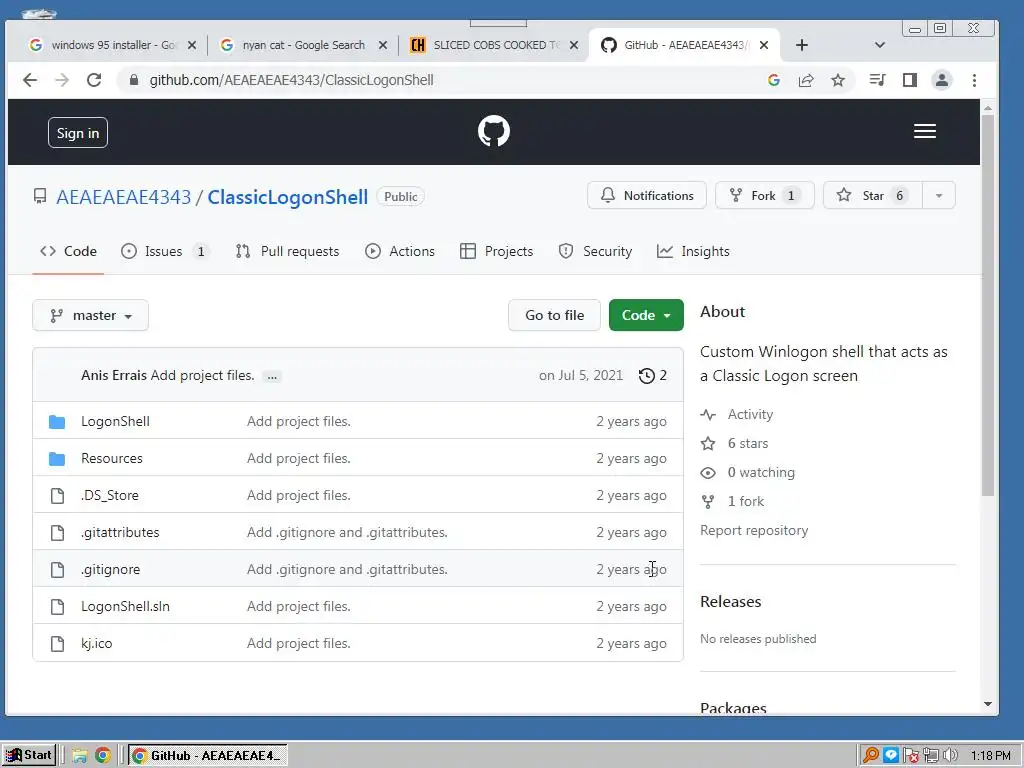Open the ClassicLogonShell repository link
Viewport: 1024px width, 768px height.
(x=287, y=197)
